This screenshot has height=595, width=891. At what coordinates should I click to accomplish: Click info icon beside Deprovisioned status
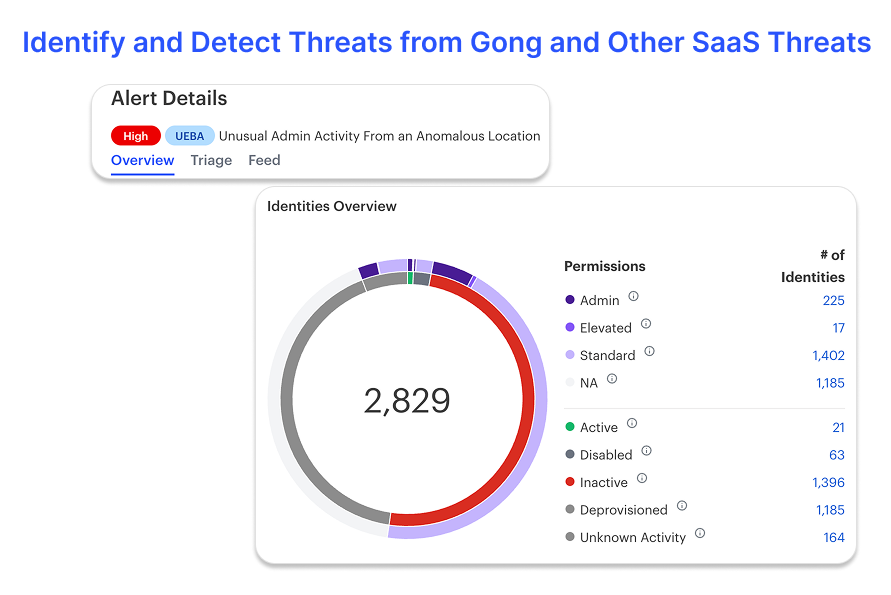click(x=682, y=506)
